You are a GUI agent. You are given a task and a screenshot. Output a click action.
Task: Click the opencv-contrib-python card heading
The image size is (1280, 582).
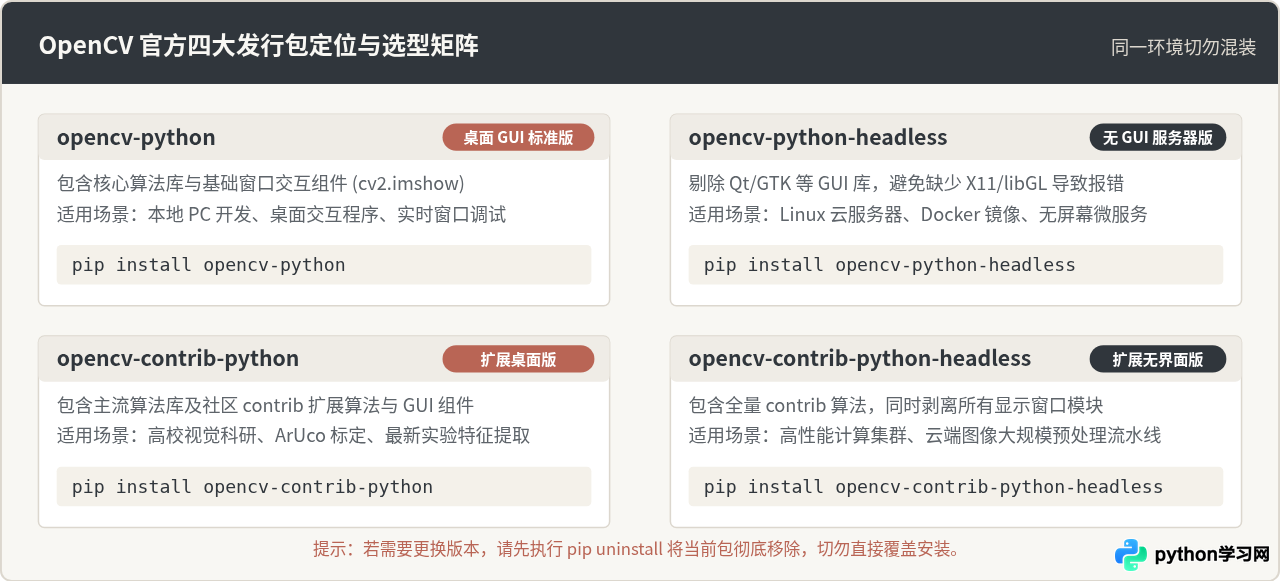(x=178, y=359)
